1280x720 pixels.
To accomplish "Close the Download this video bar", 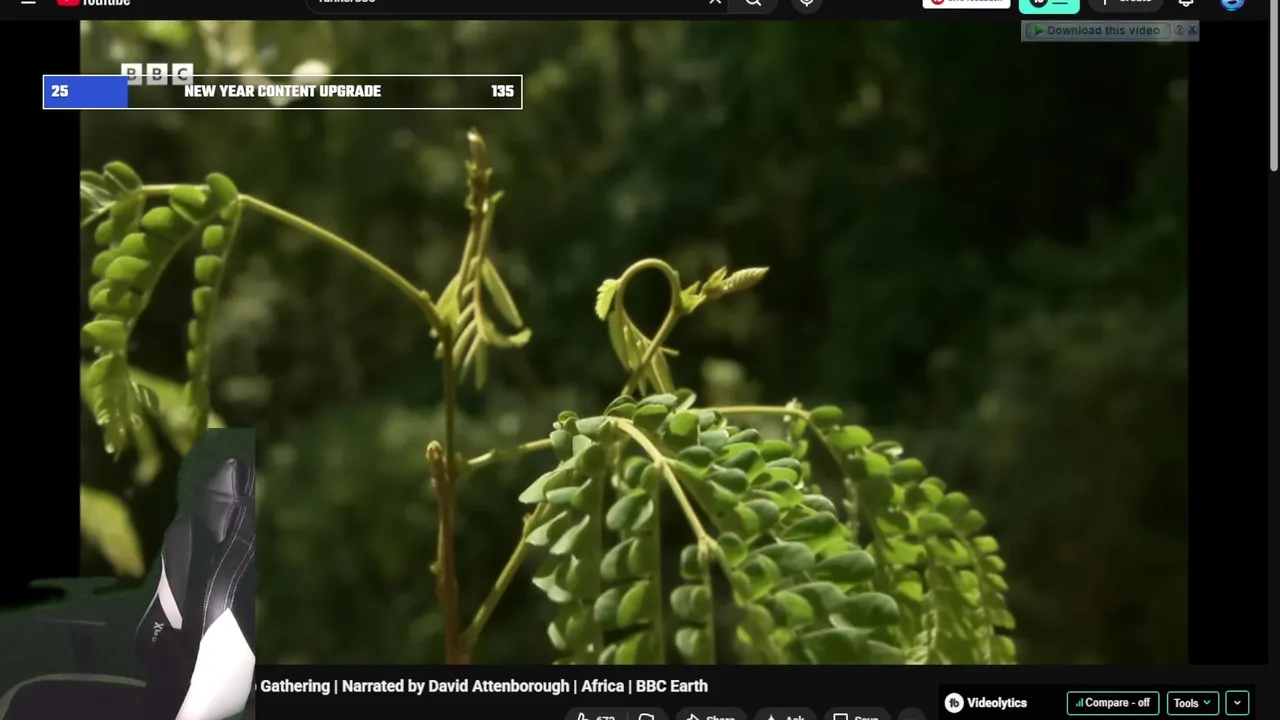I will click(1192, 30).
